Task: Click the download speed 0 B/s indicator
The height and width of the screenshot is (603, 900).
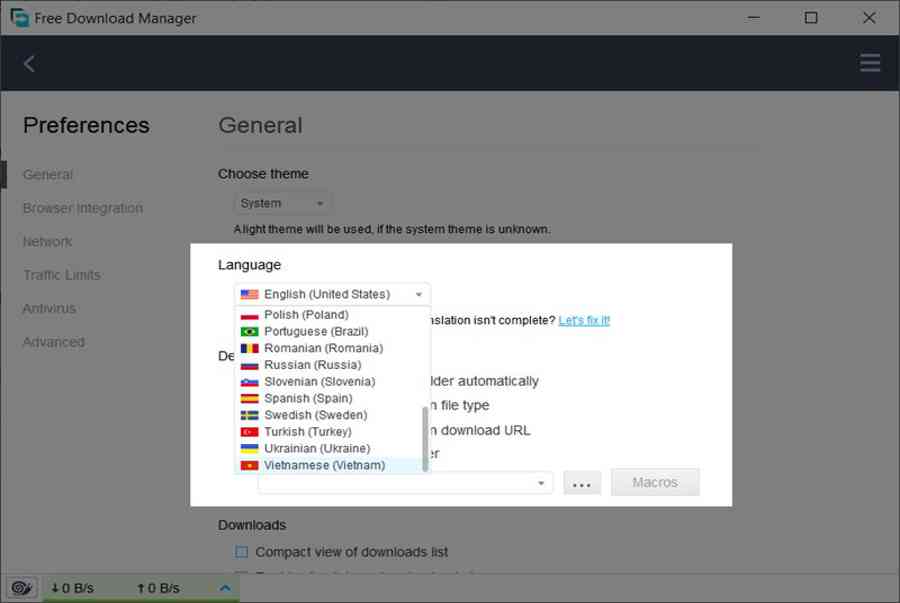Action: point(72,588)
